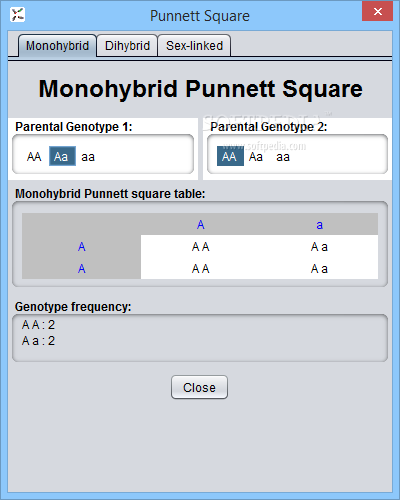Click the second row header 'A'
The width and height of the screenshot is (400, 500).
[x=82, y=268]
